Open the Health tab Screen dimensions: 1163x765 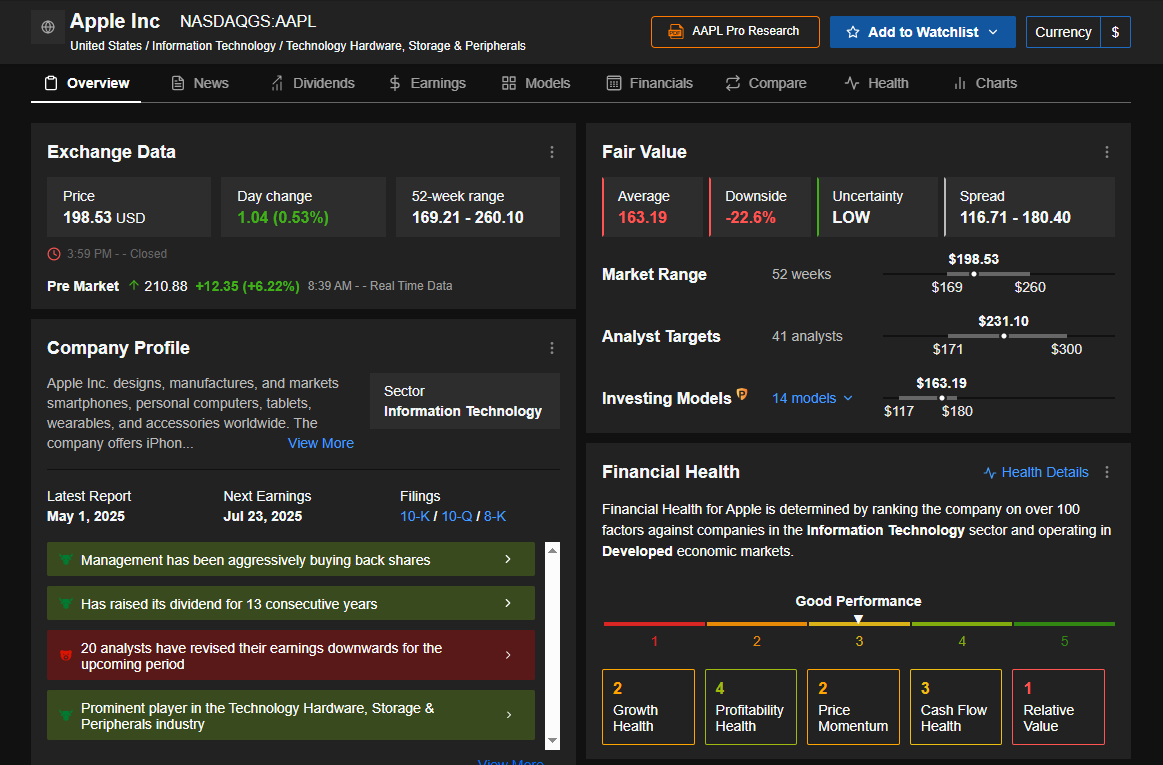click(x=876, y=83)
